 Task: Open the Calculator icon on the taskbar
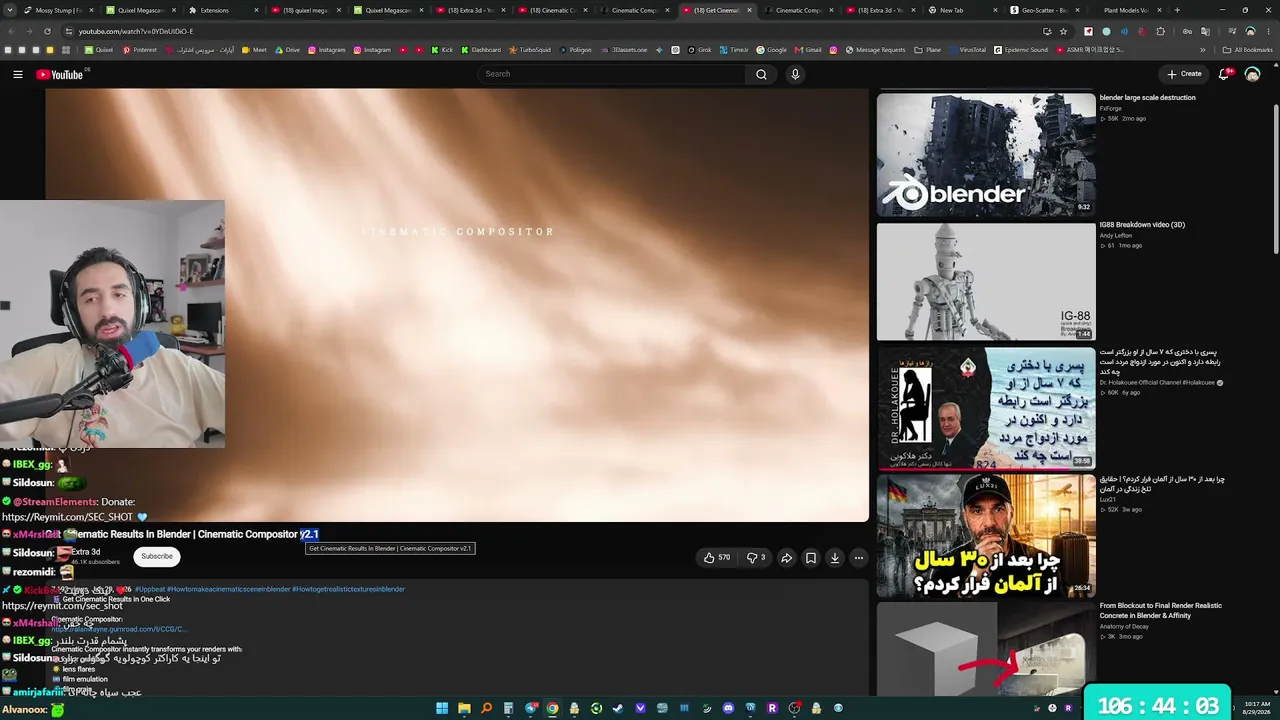point(508,708)
